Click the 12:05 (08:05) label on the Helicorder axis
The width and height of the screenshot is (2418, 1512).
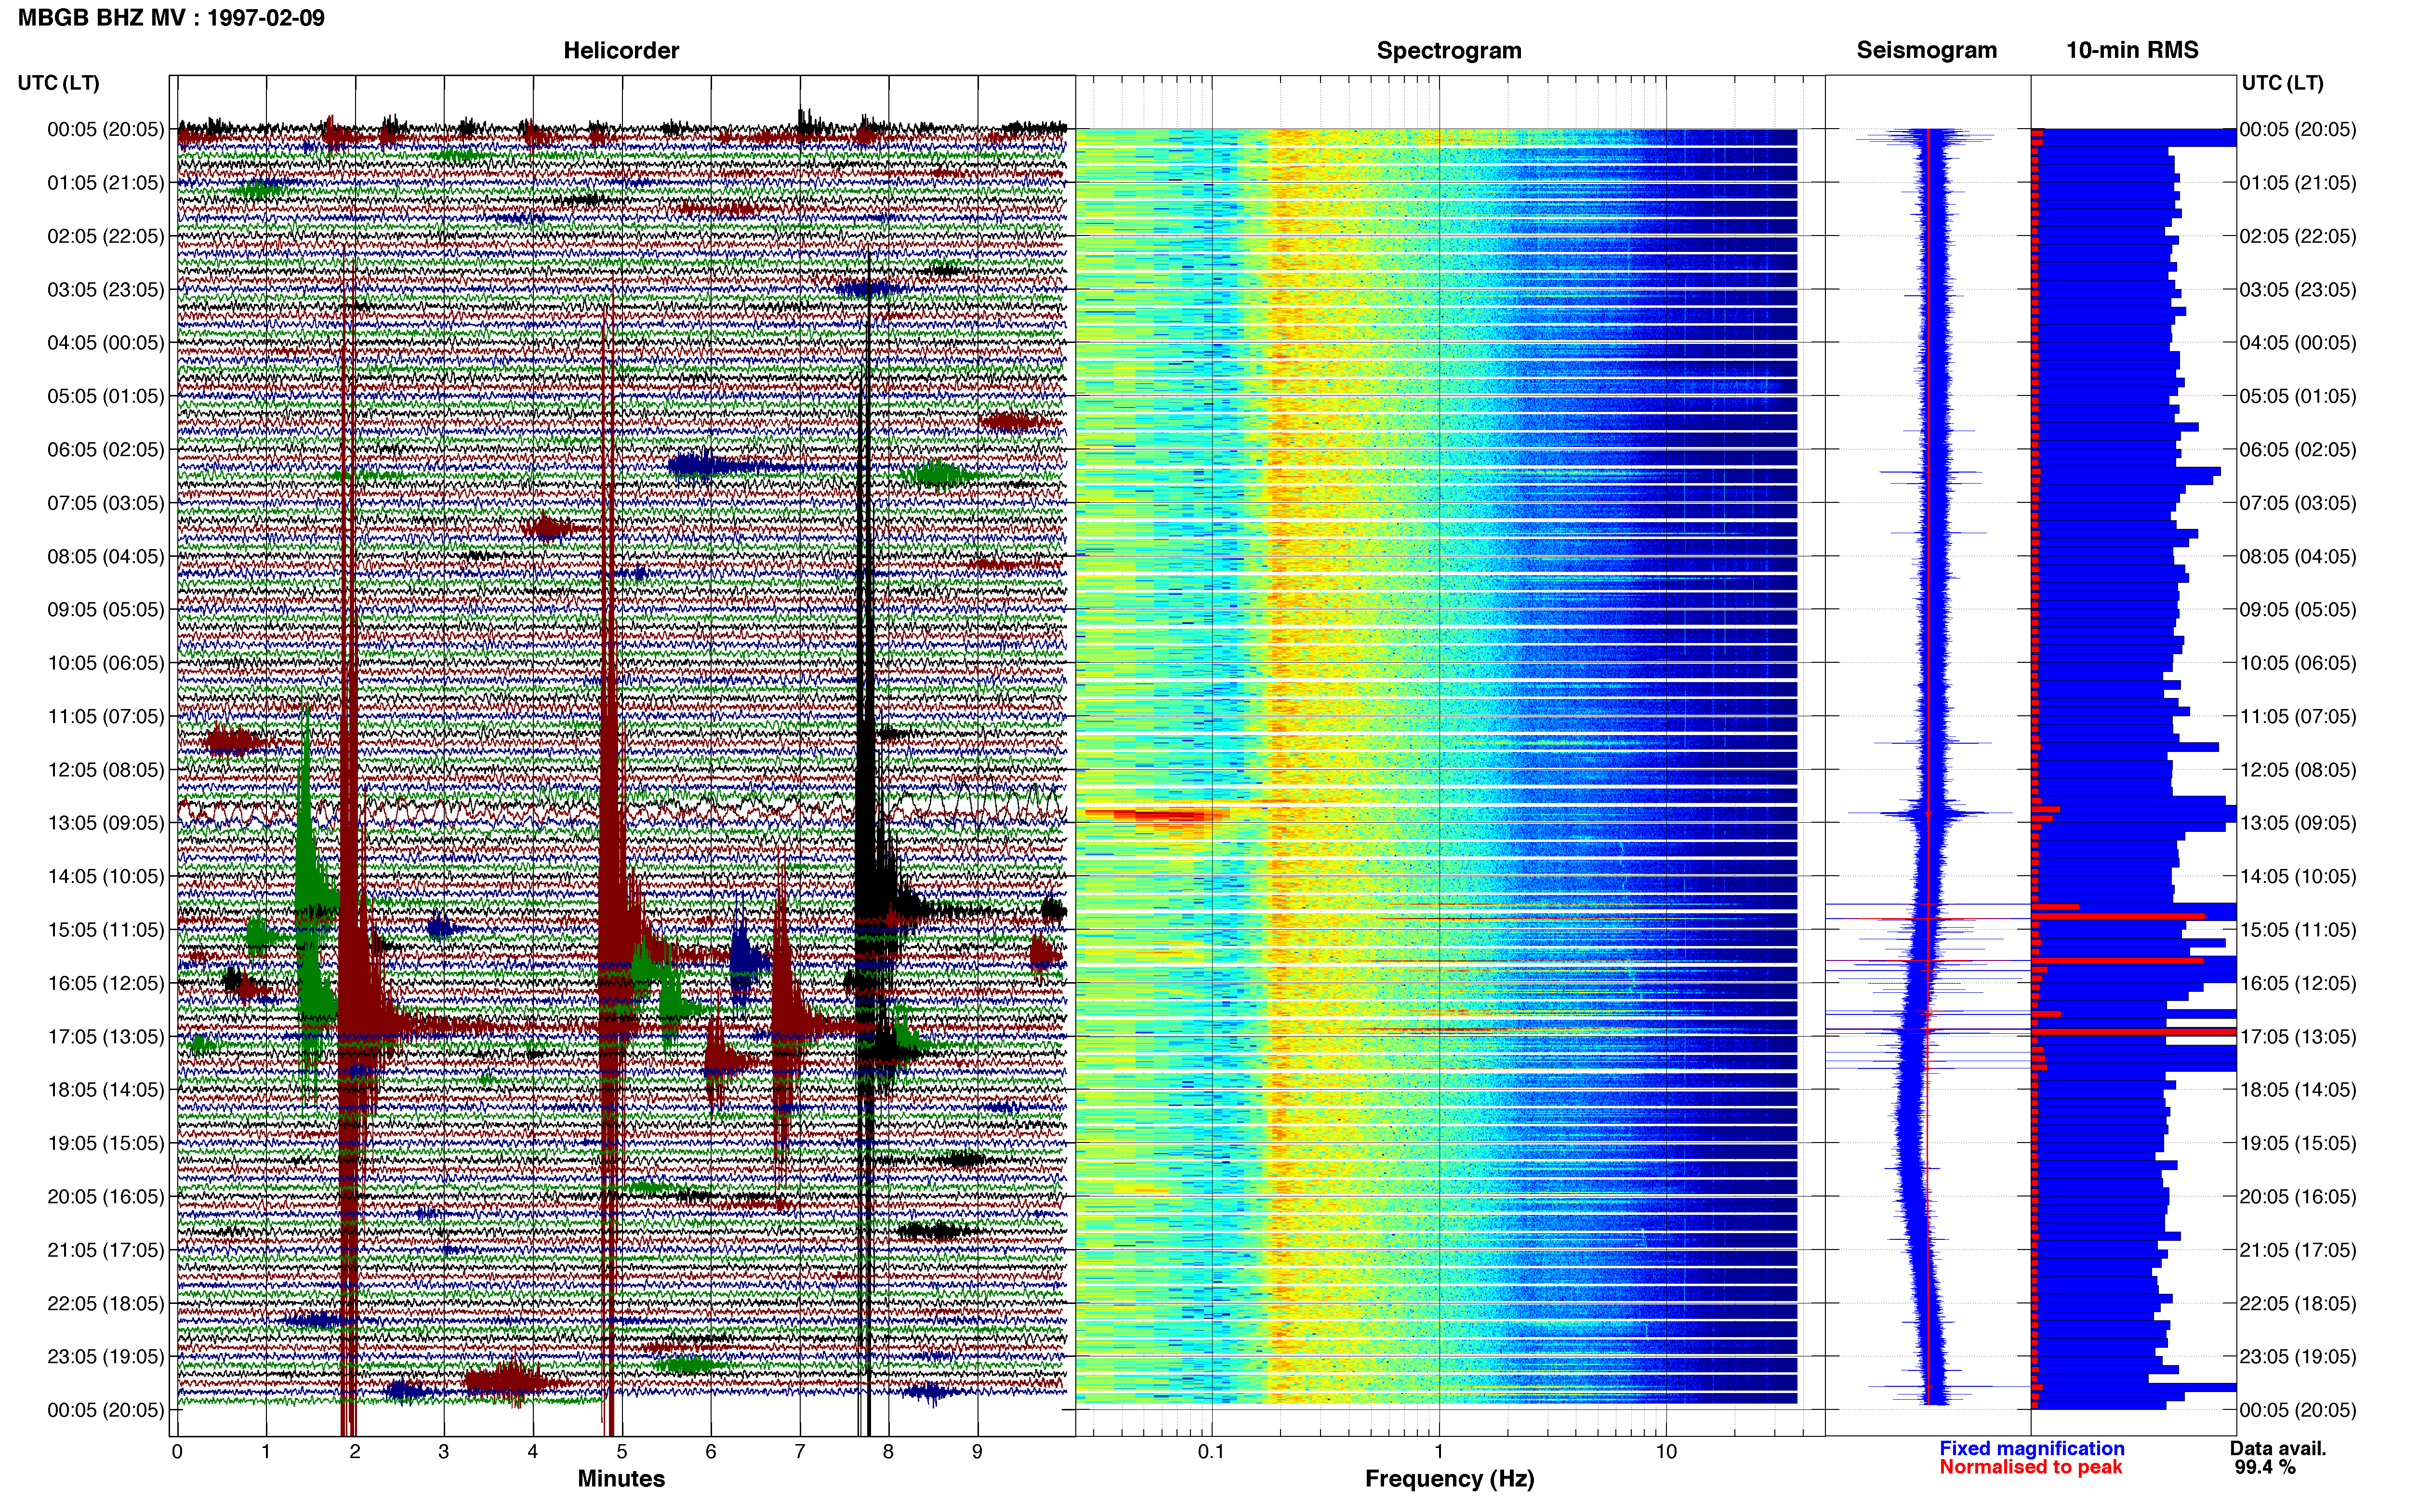pyautogui.click(x=105, y=770)
